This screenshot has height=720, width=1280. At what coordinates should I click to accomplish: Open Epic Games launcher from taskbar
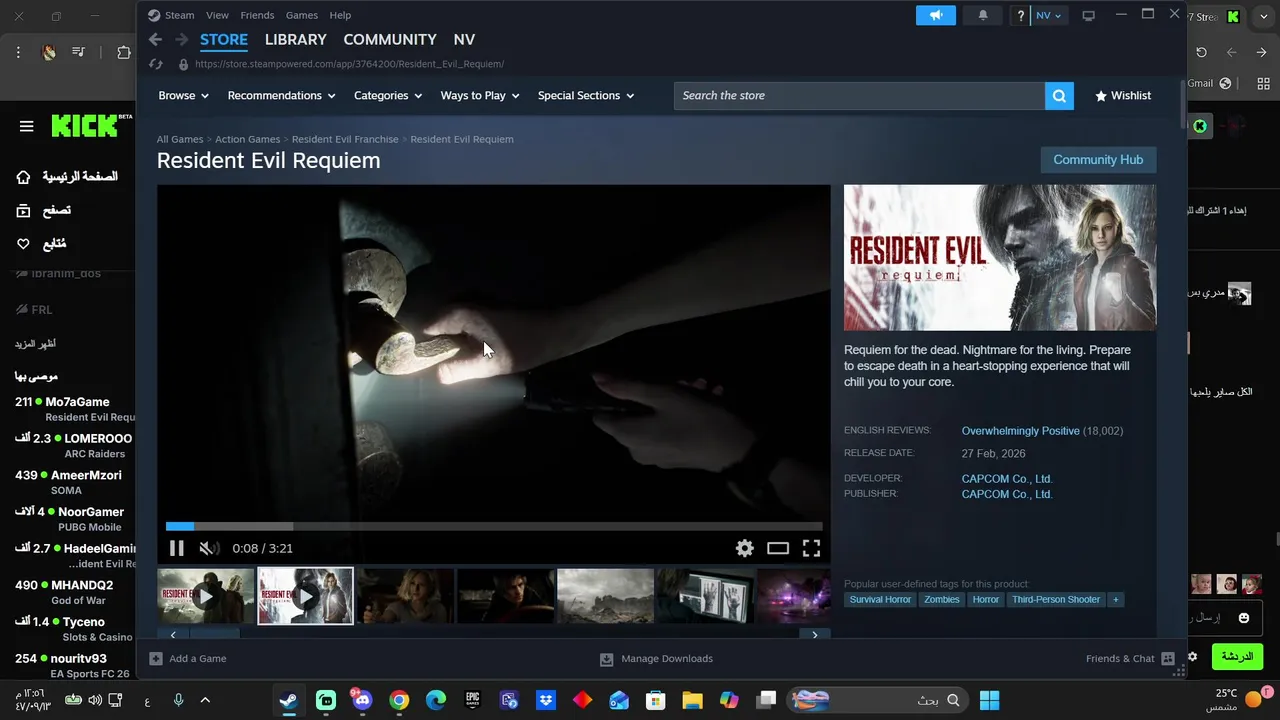tap(473, 700)
